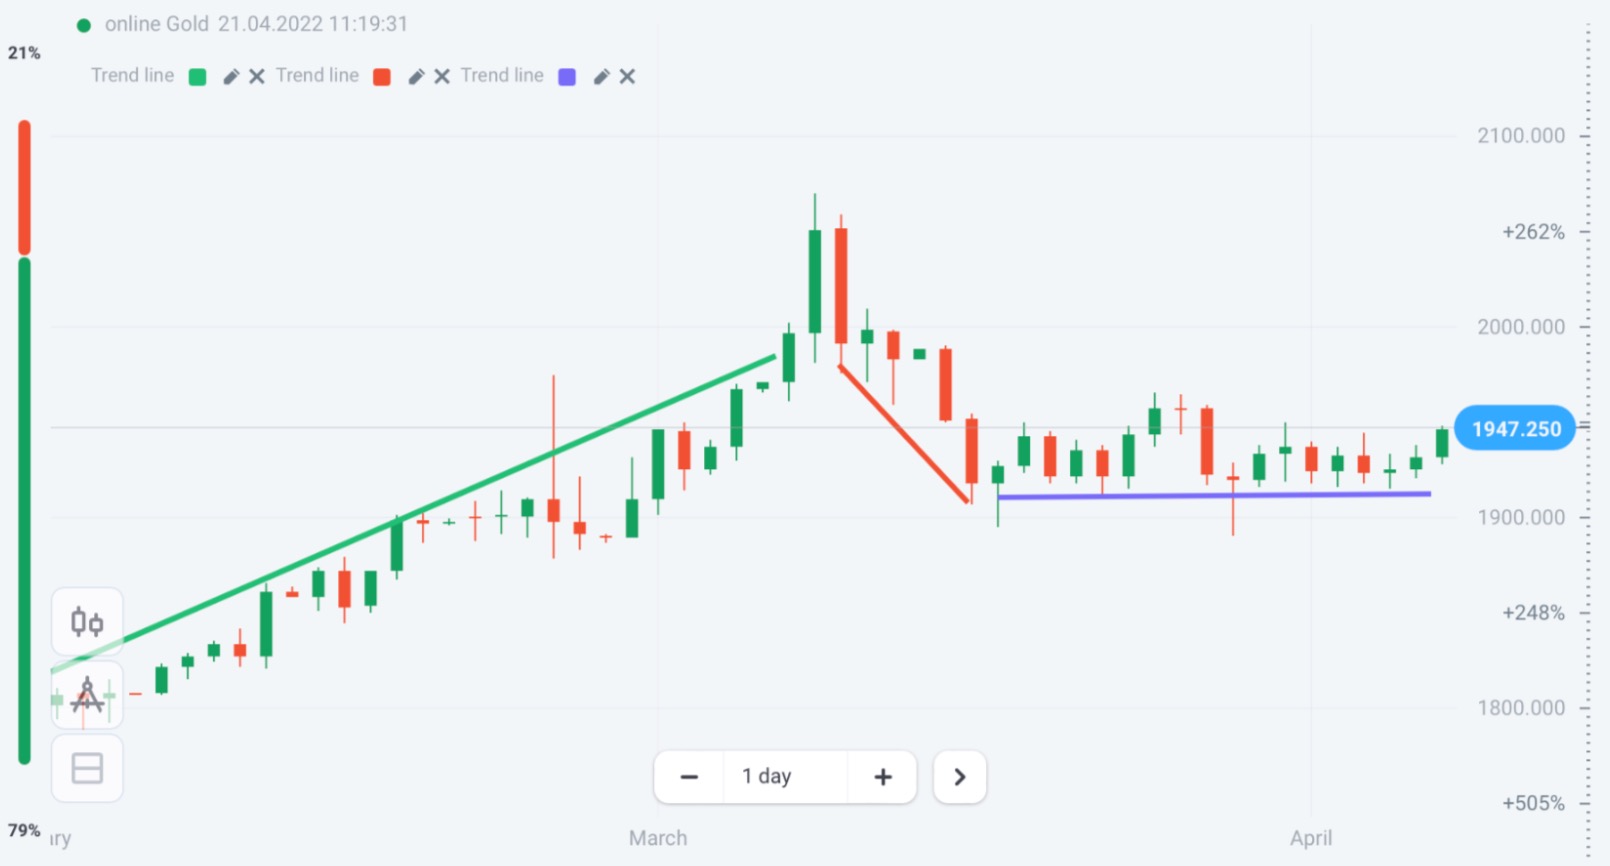Viewport: 1610px width, 866px height.
Task: Click the green trend line color swatch
Action: tap(198, 77)
